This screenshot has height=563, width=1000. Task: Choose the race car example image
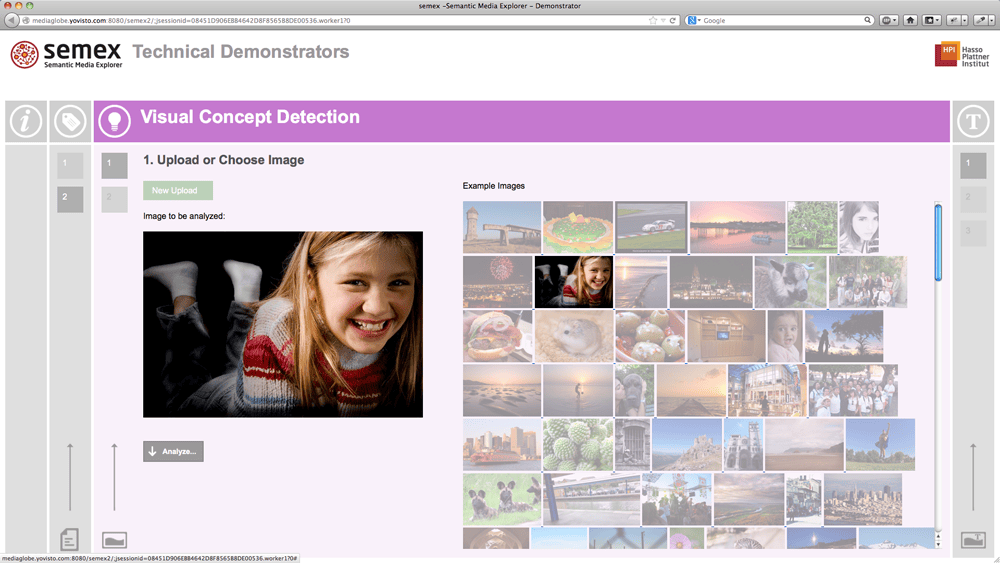pos(651,227)
